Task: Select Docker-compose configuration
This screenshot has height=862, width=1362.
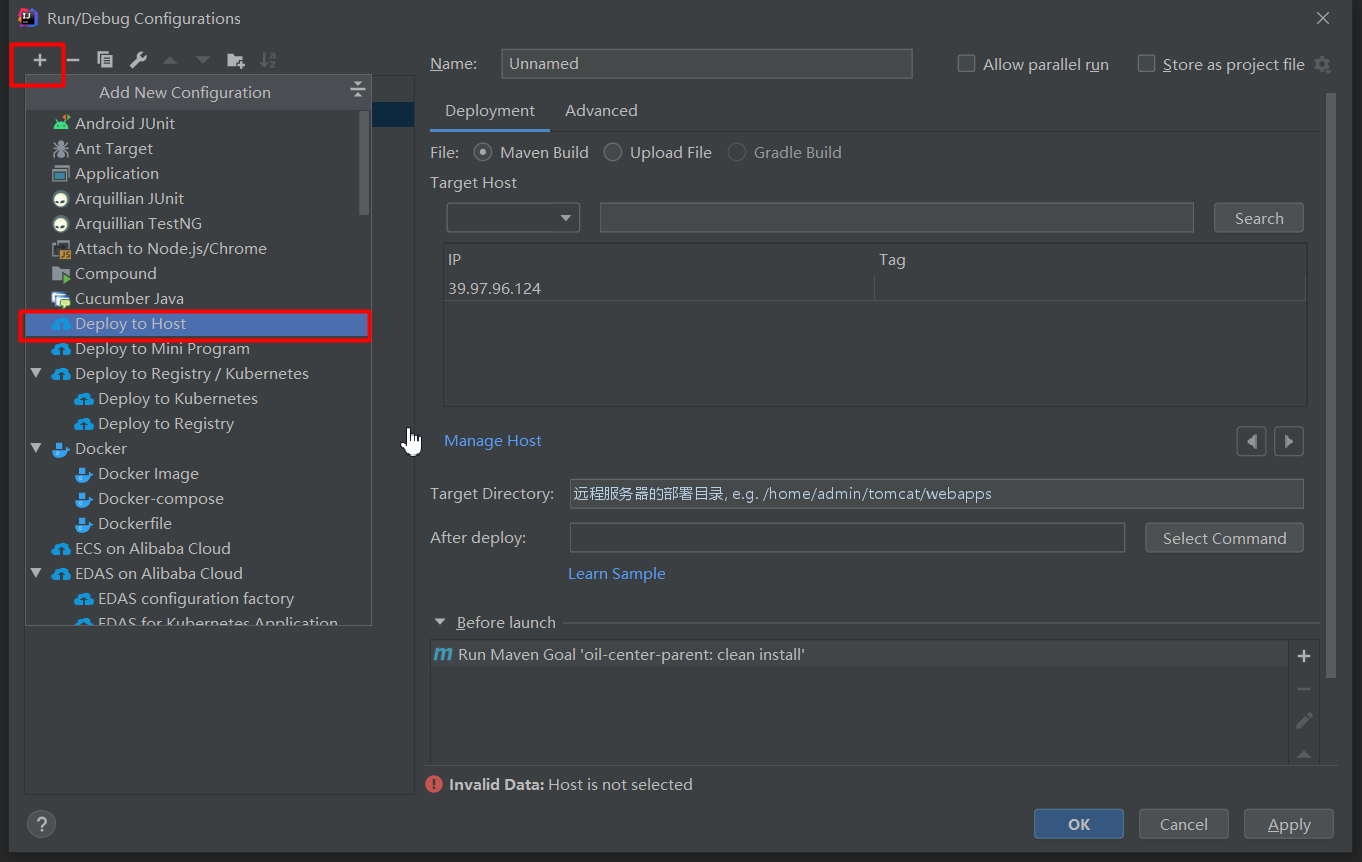Action: click(x=198, y=498)
